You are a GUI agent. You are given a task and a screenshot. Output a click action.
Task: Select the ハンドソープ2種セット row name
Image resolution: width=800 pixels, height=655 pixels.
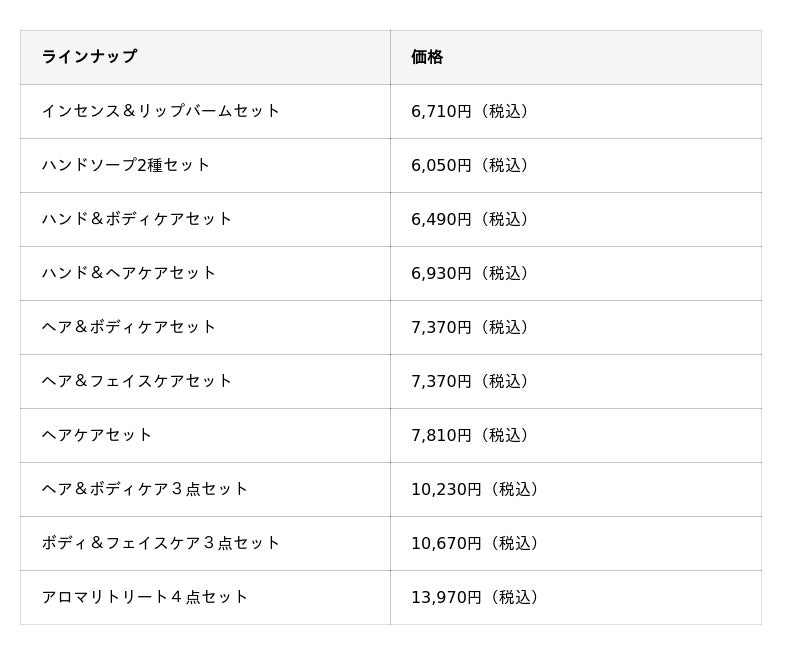[x=126, y=165]
